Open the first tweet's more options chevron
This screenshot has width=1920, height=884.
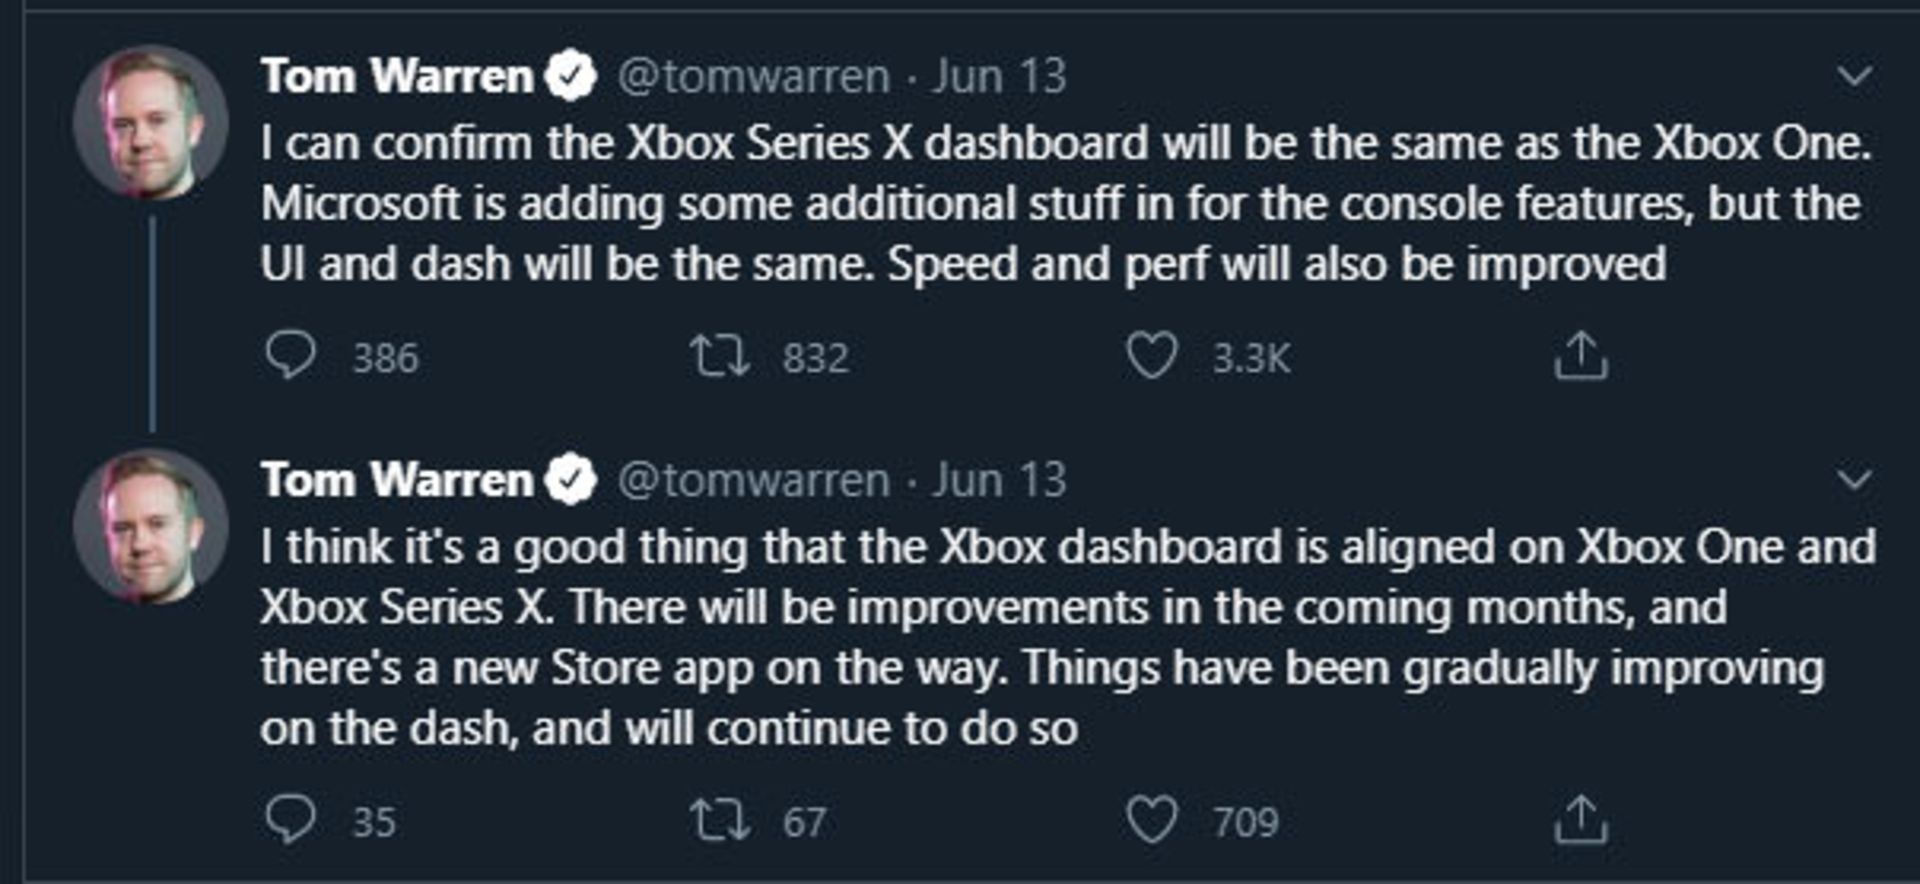pos(1854,76)
